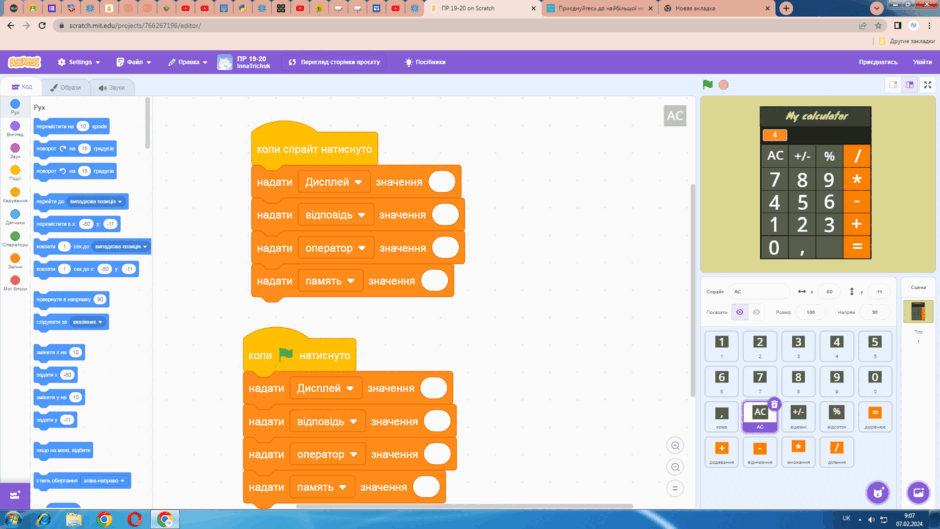The width and height of the screenshot is (940, 529).
Task: Select the Operators block category
Action: pos(15,239)
